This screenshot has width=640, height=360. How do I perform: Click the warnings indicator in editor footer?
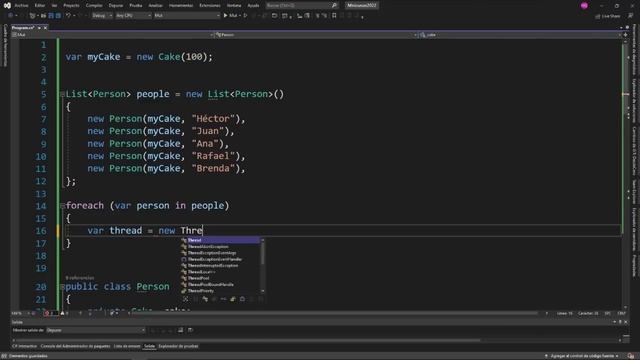[x=64, y=313]
